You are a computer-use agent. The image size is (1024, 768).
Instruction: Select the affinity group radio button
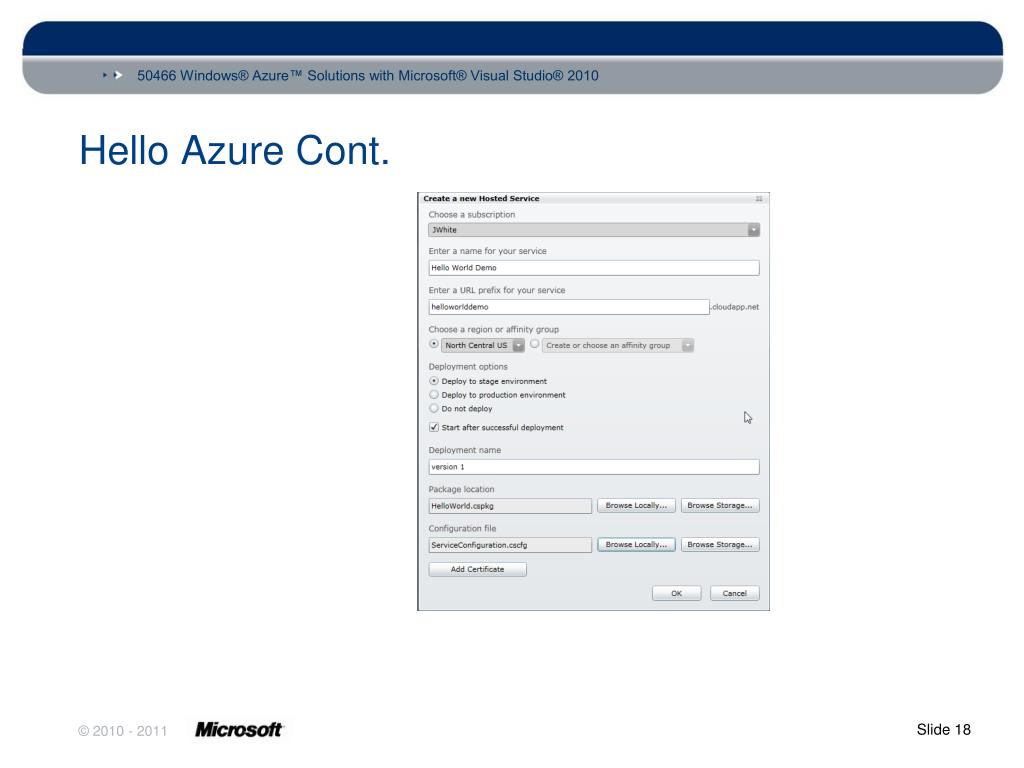[535, 344]
